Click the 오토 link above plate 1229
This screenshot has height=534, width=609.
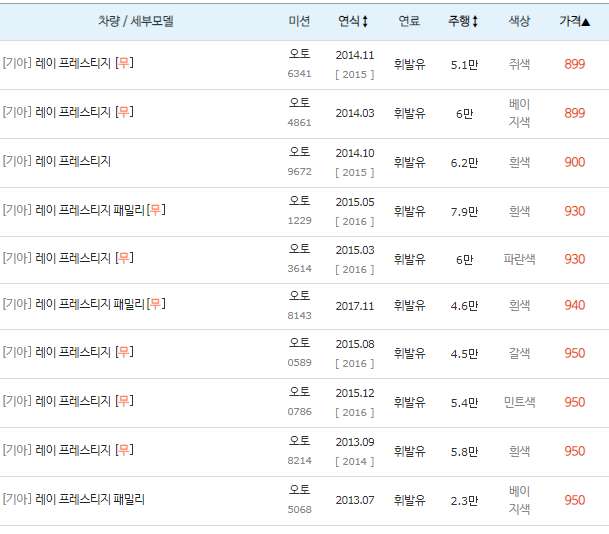pyautogui.click(x=299, y=200)
